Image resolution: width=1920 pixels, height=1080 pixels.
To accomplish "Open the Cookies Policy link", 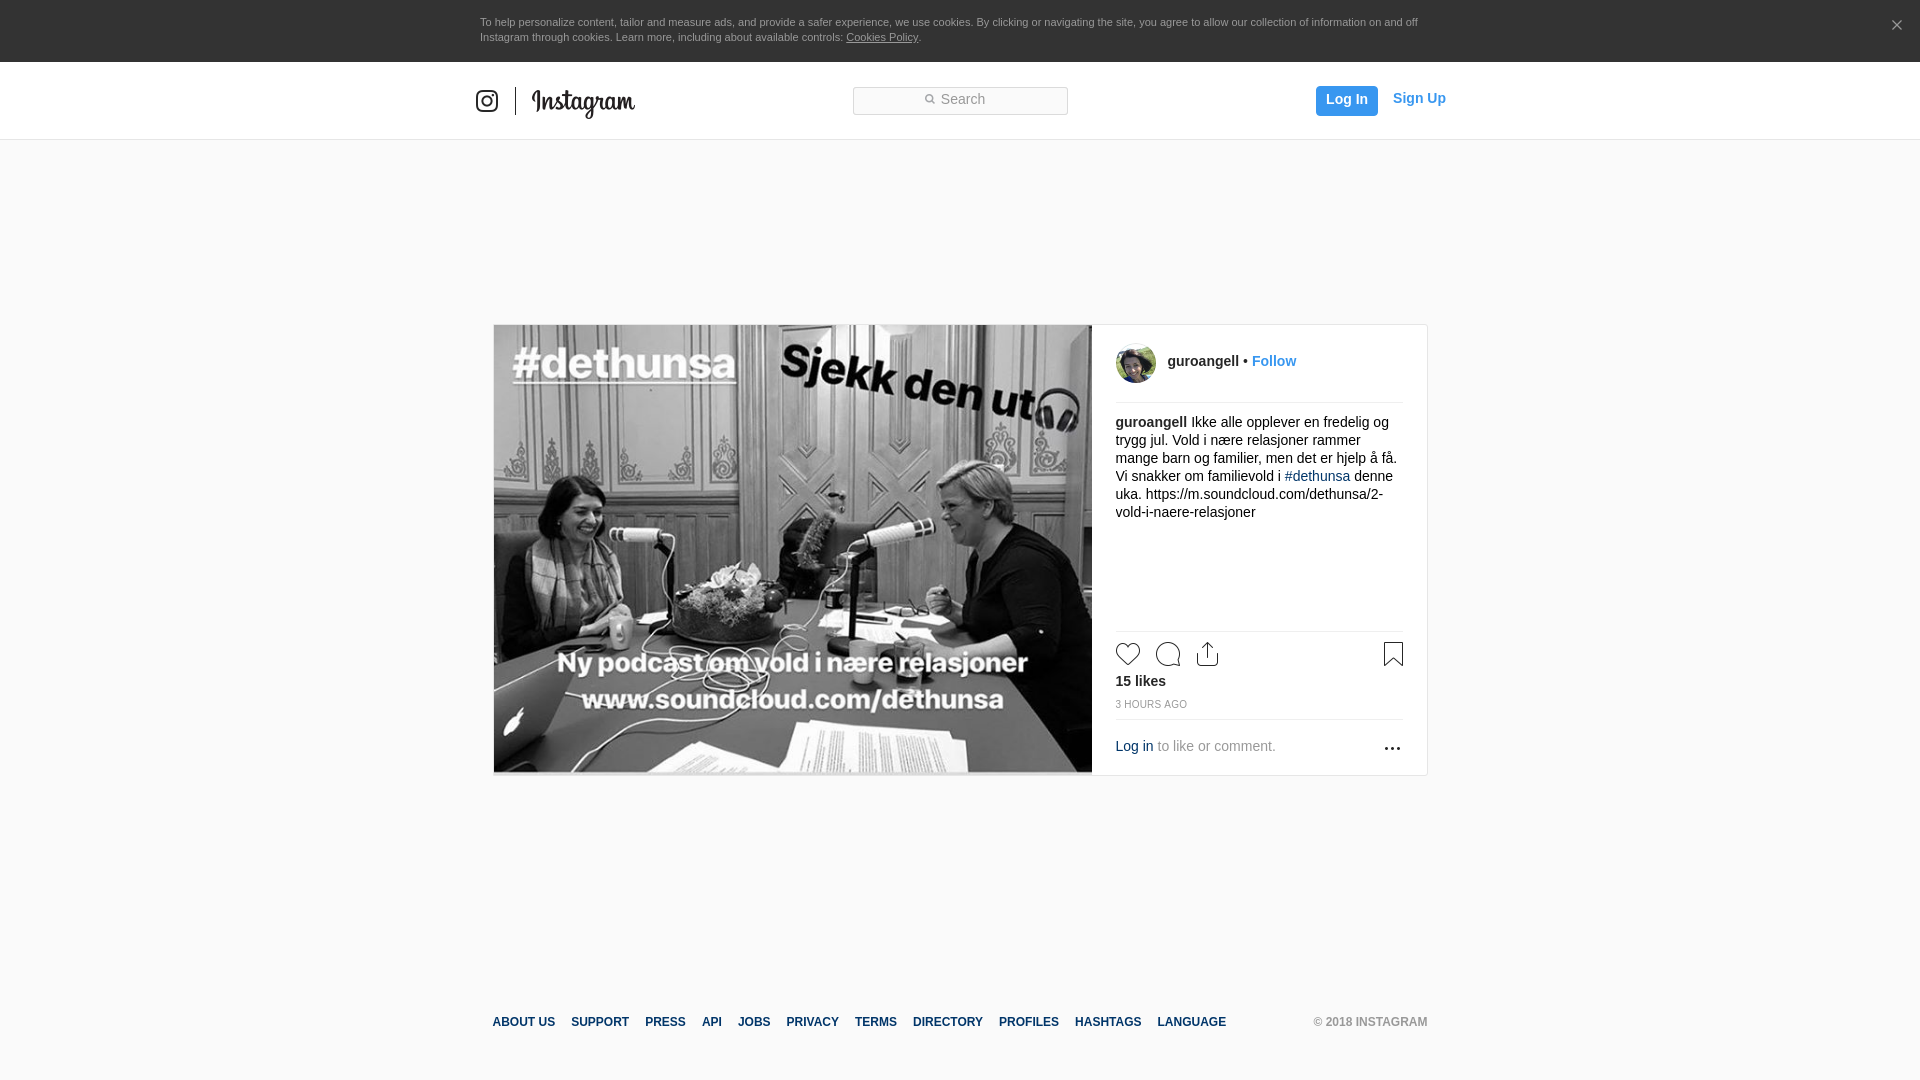I will click(882, 37).
